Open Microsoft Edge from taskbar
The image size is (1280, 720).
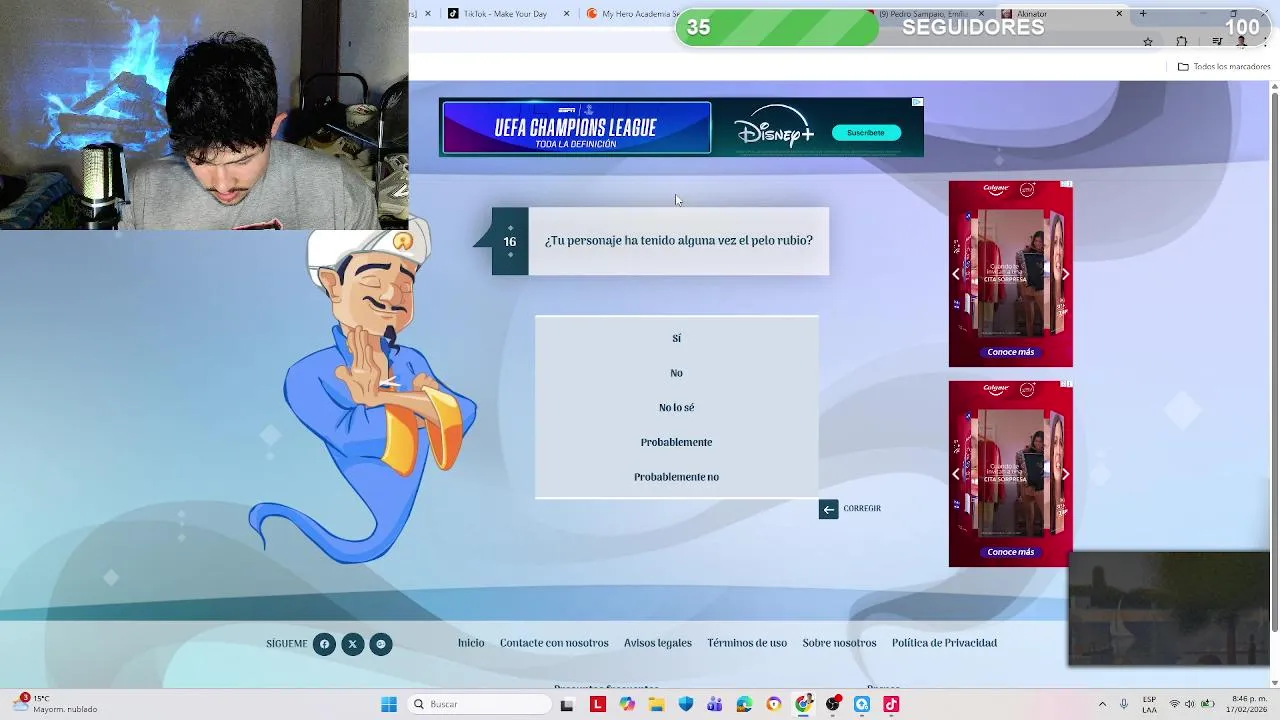tap(744, 705)
